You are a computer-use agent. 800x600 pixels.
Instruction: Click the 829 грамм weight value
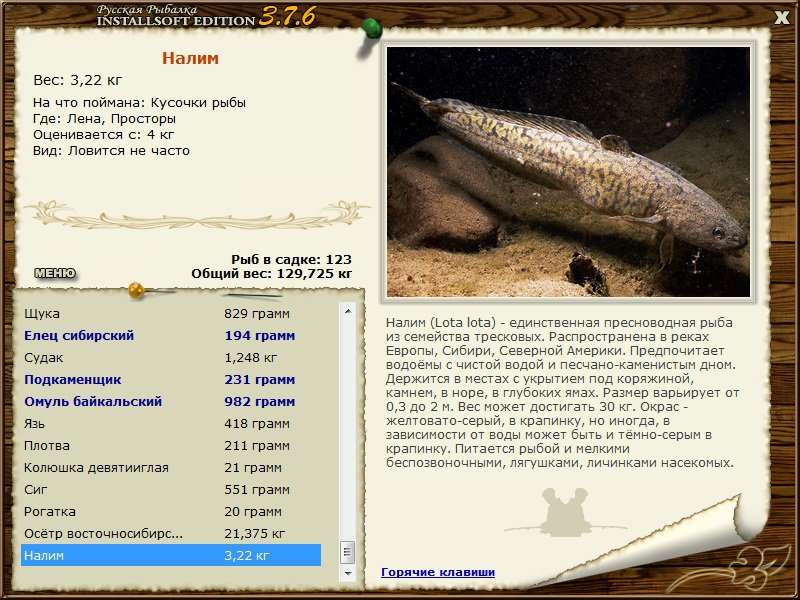click(x=257, y=313)
